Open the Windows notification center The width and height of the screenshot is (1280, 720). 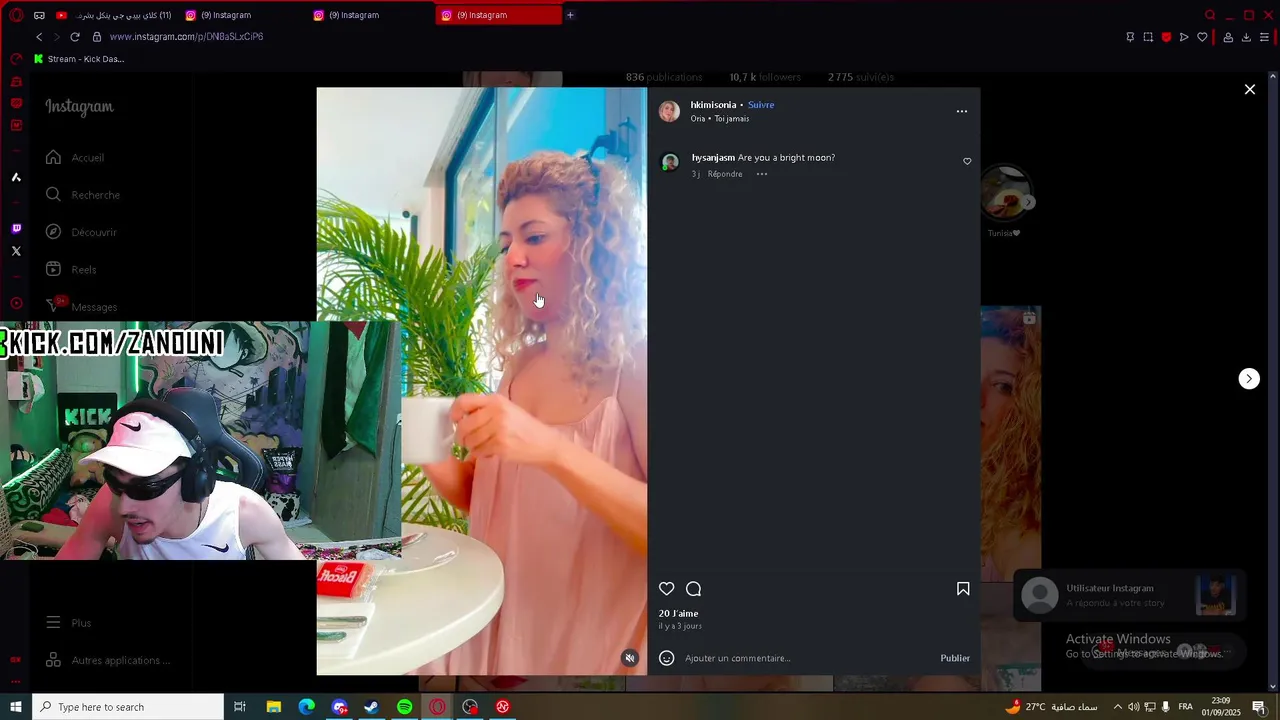1259,707
